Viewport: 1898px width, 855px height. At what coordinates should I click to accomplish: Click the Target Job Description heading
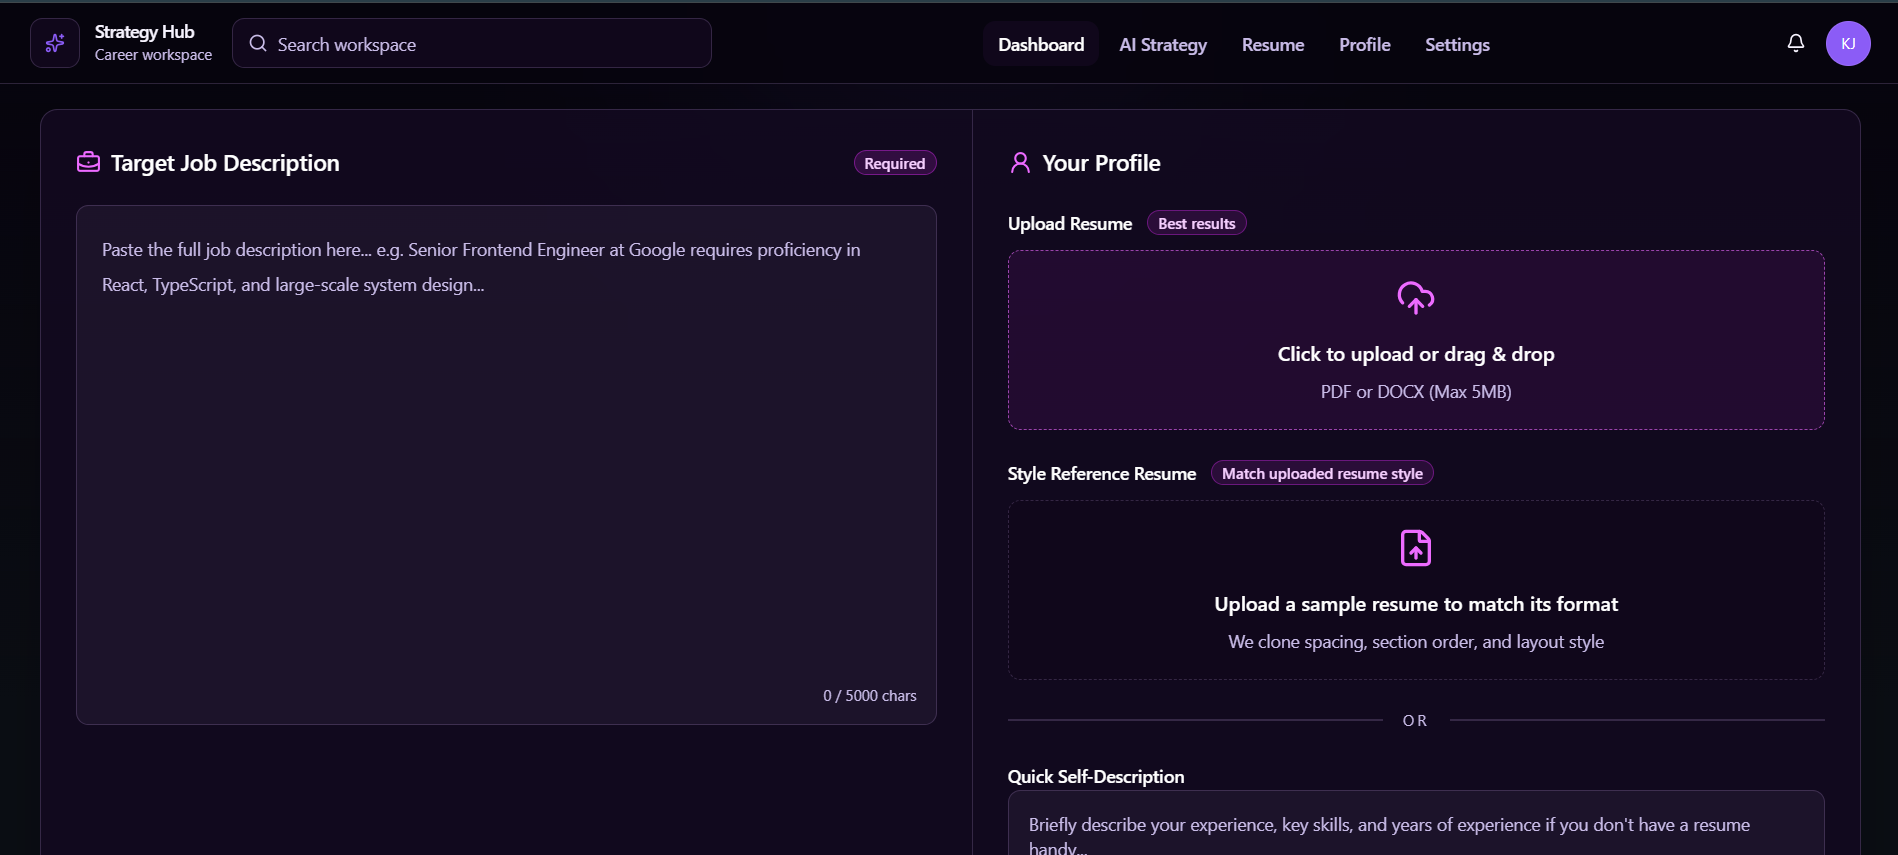click(225, 163)
